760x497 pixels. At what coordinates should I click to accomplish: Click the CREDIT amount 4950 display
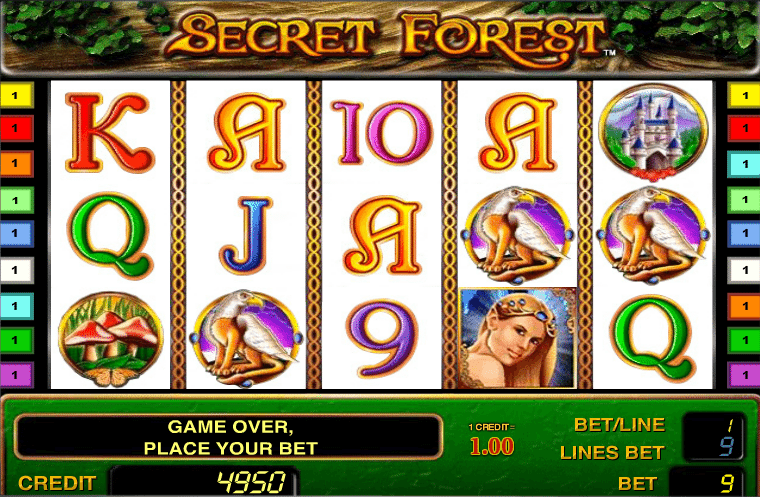204,482
